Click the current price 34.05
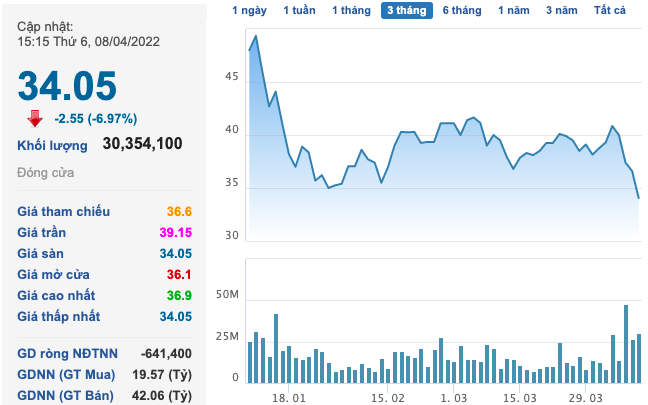This screenshot has height=405, width=648. click(67, 86)
